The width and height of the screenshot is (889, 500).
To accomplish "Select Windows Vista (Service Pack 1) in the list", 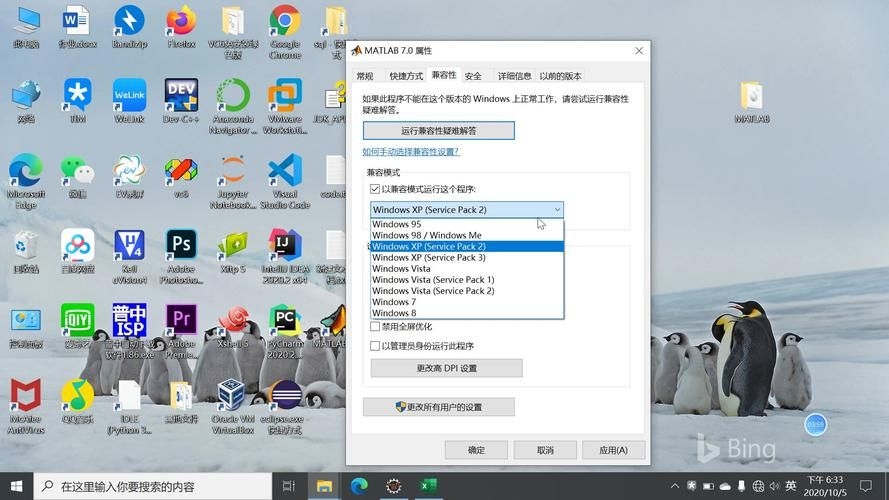I will pyautogui.click(x=432, y=280).
